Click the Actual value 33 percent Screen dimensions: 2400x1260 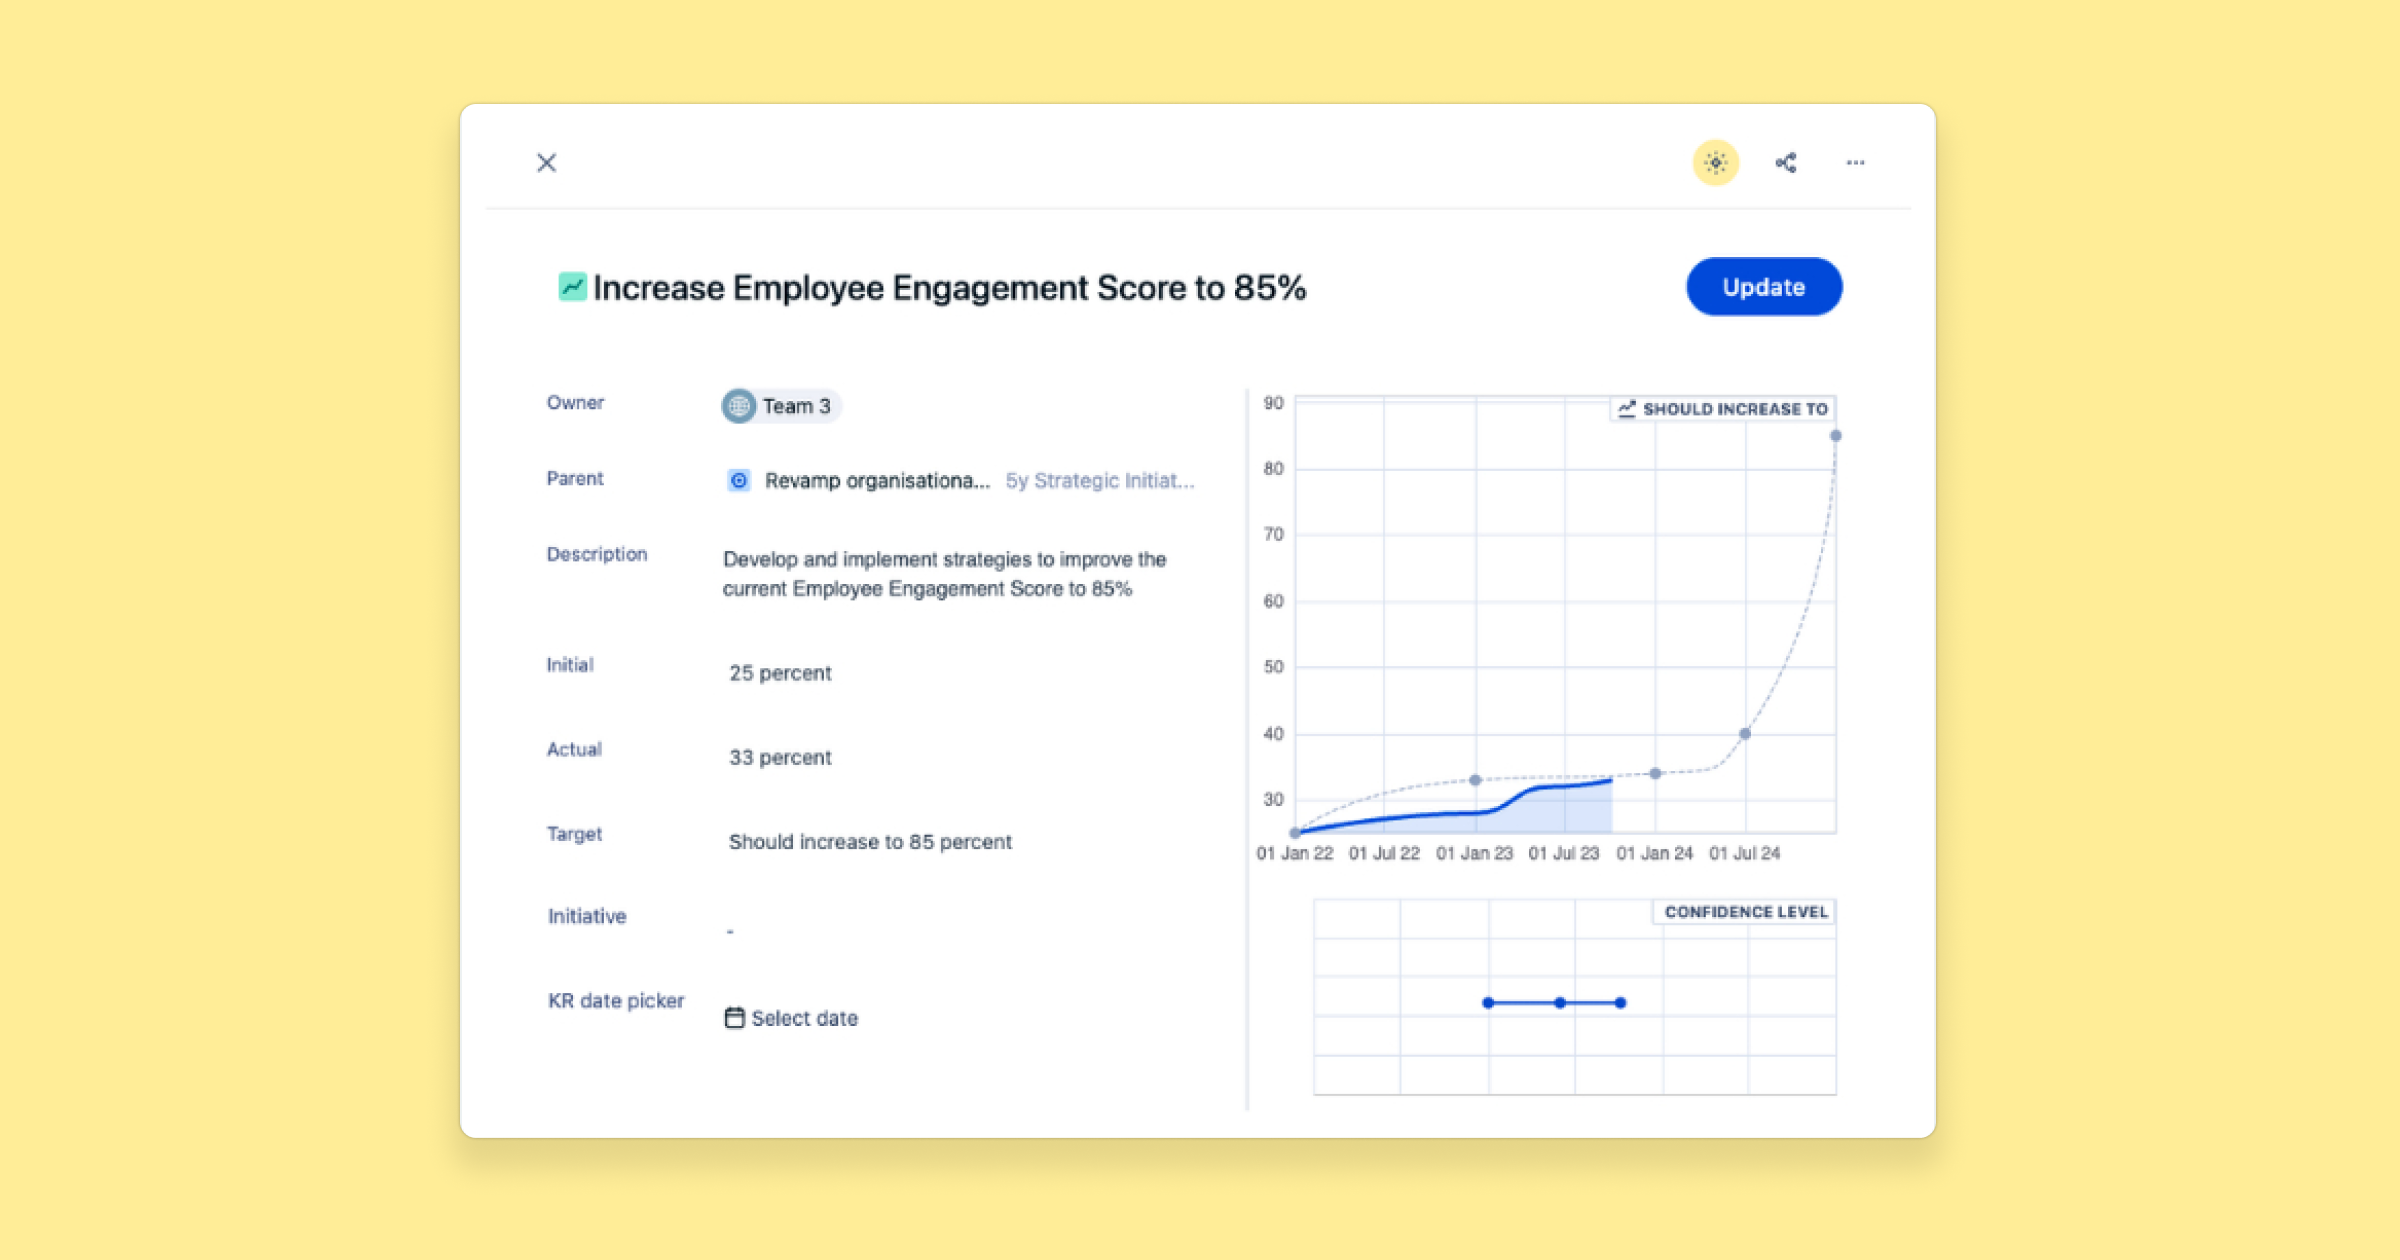coord(781,757)
